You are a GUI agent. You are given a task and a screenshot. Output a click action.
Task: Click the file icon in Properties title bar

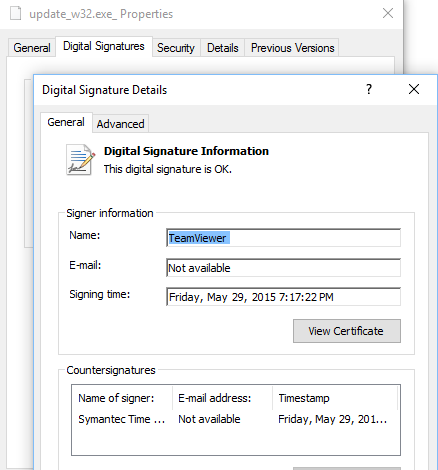click(x=15, y=13)
